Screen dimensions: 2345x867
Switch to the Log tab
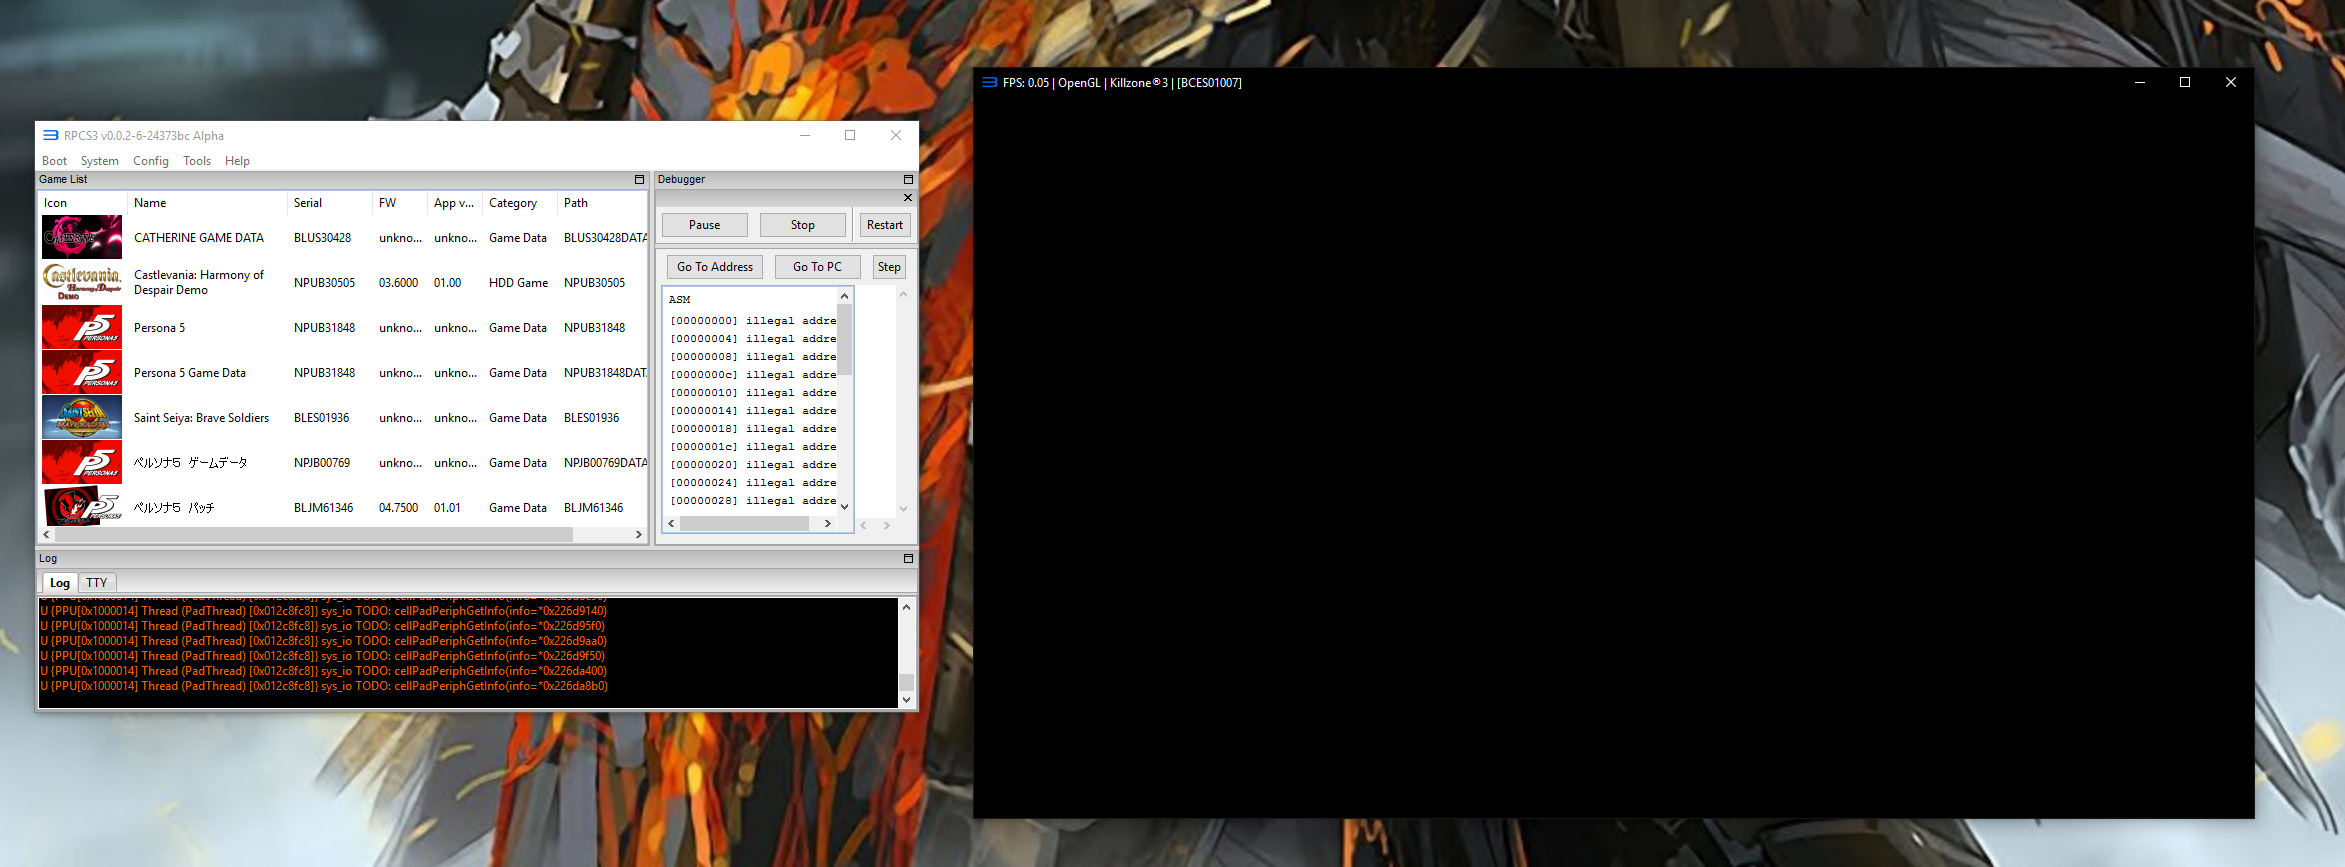point(60,583)
